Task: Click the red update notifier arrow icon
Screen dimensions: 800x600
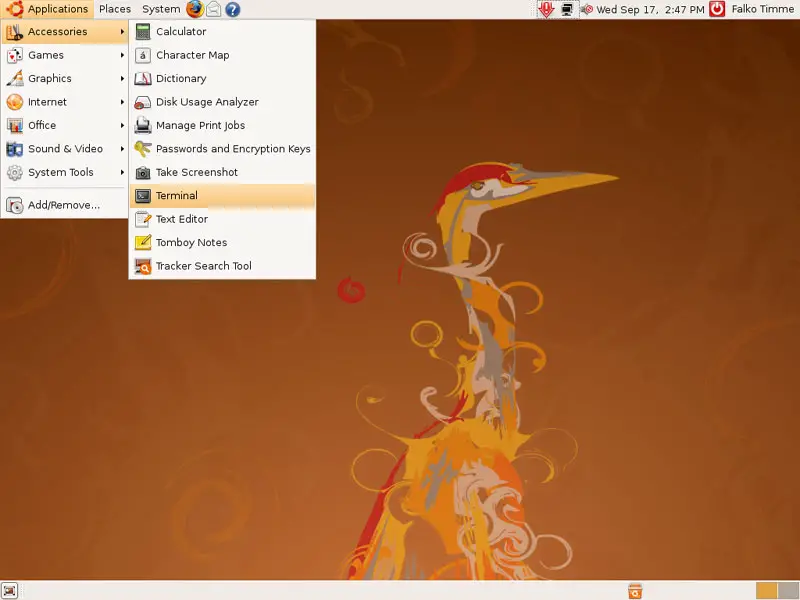Action: 546,9
